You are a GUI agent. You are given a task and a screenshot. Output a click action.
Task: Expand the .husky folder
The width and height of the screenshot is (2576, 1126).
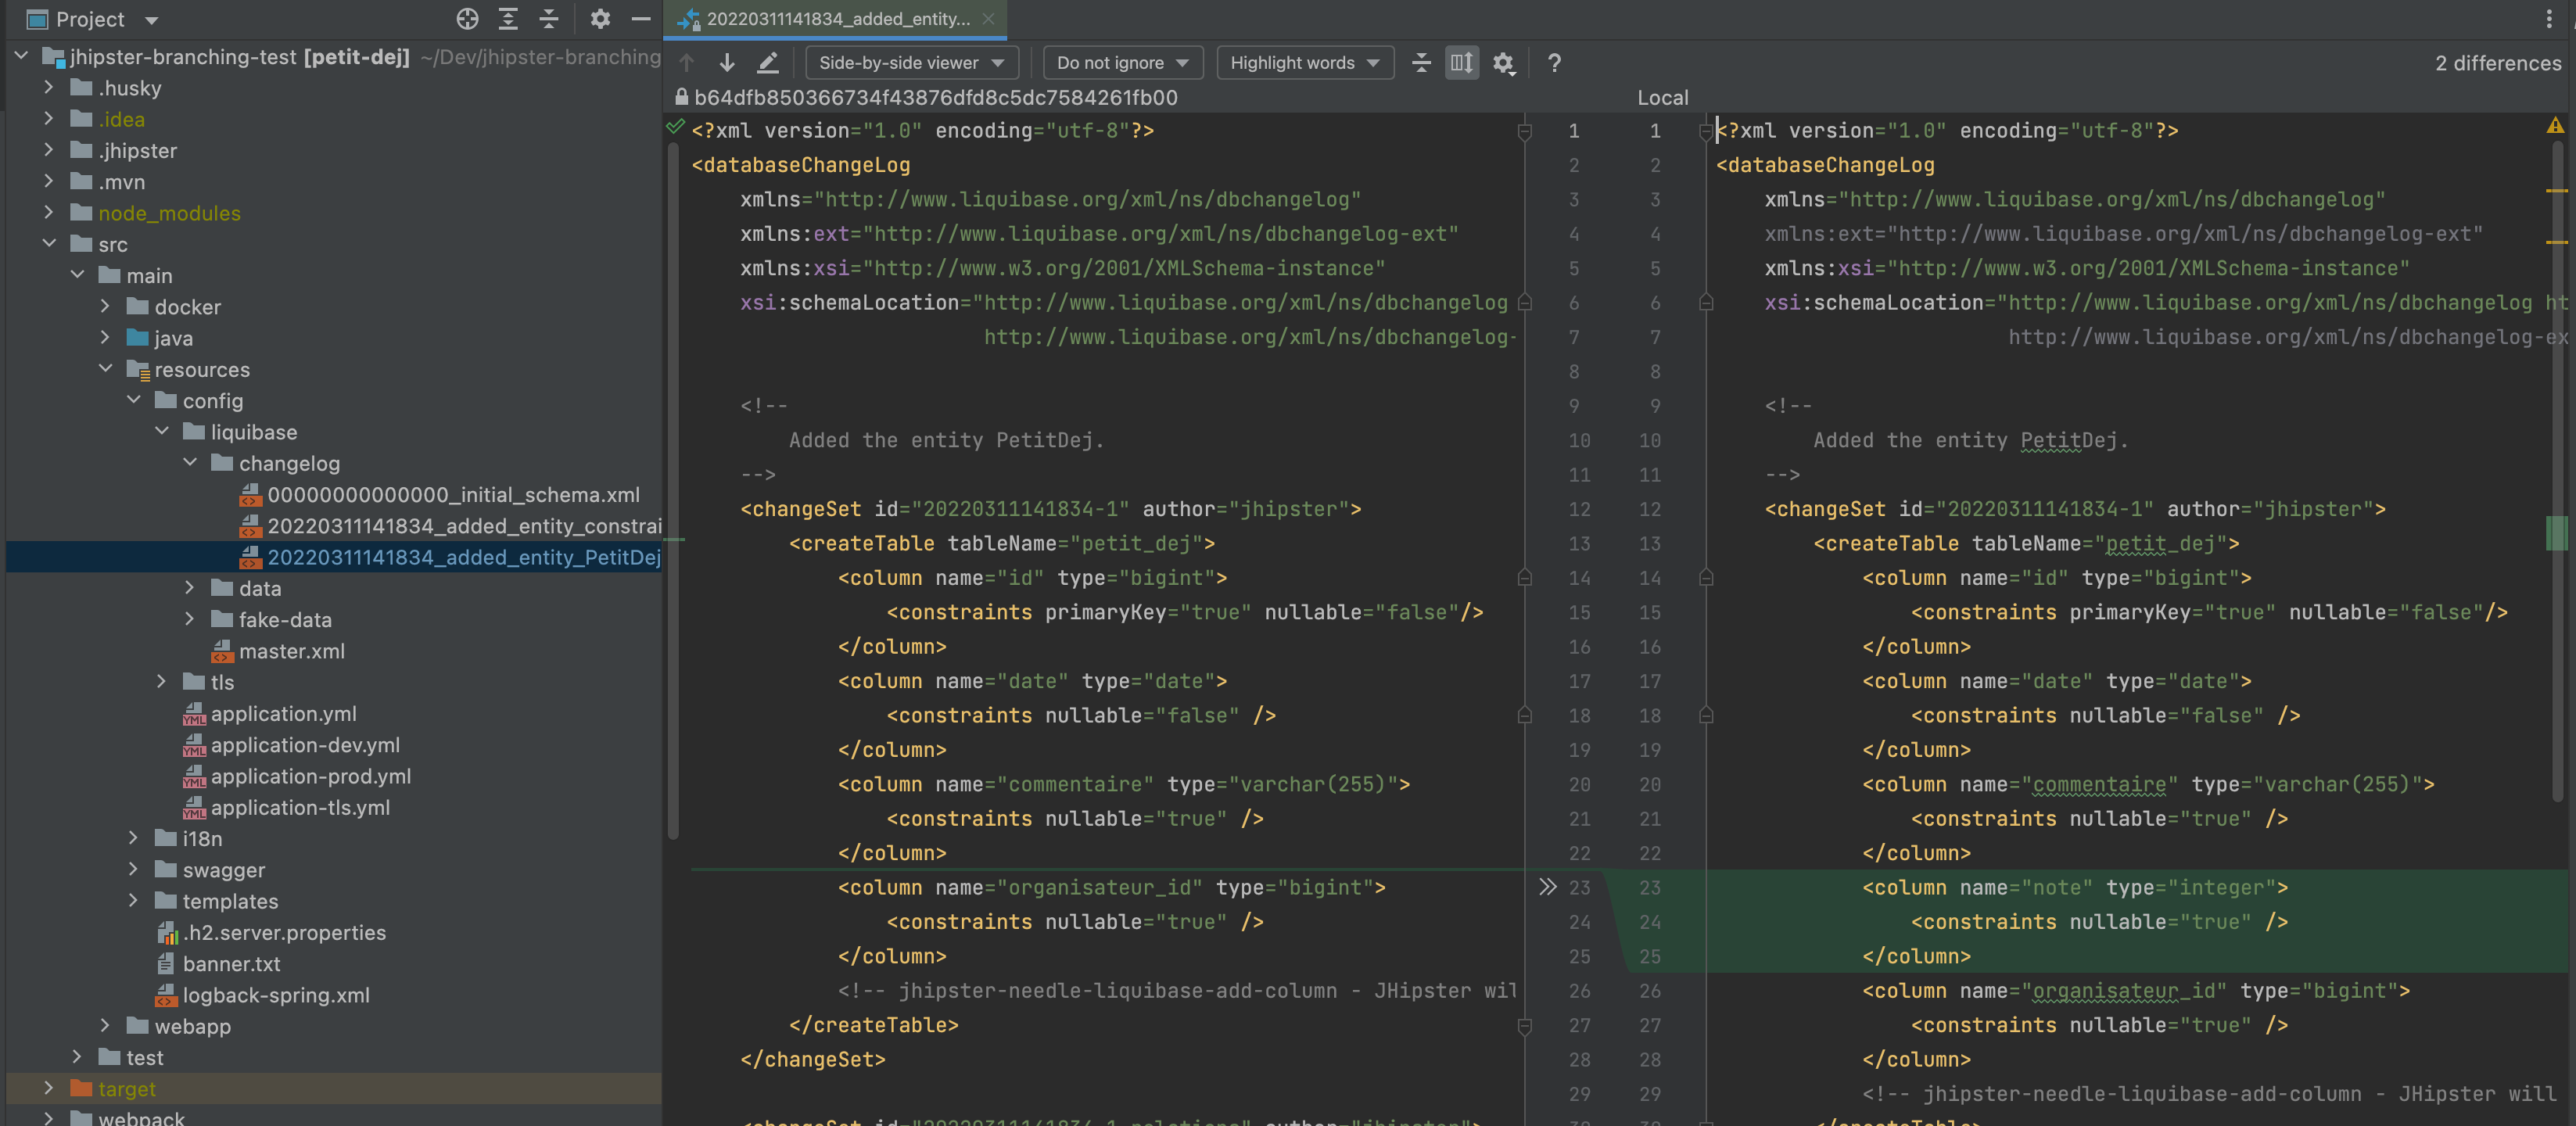click(x=48, y=88)
